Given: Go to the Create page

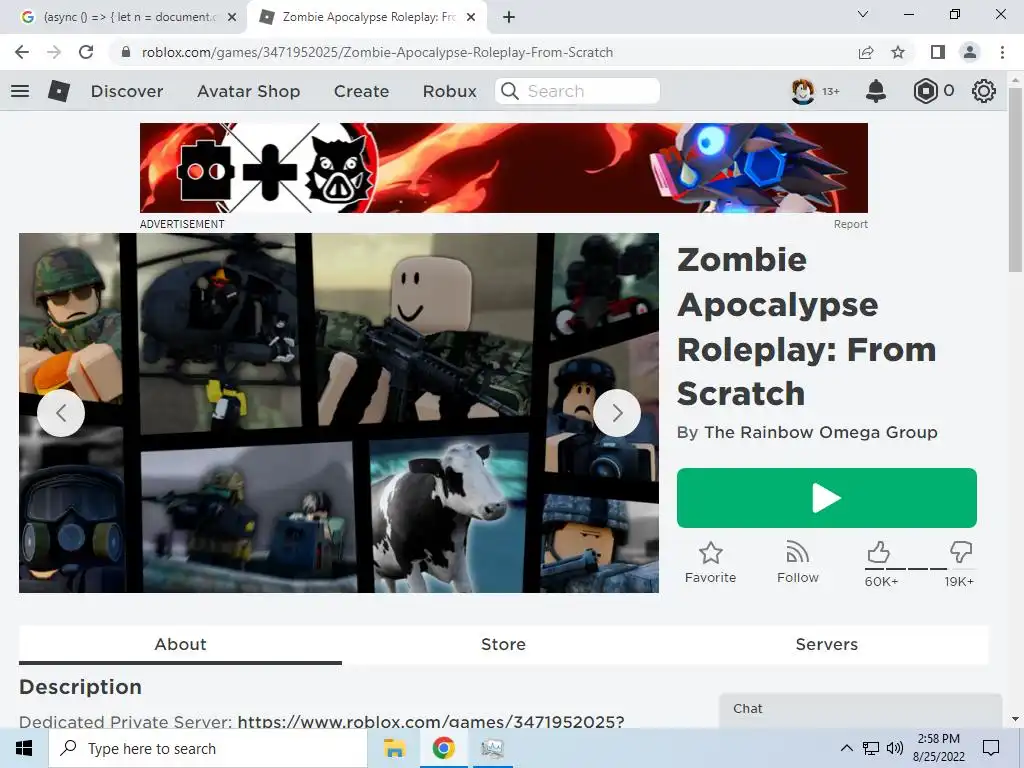Looking at the screenshot, I should click(x=361, y=91).
